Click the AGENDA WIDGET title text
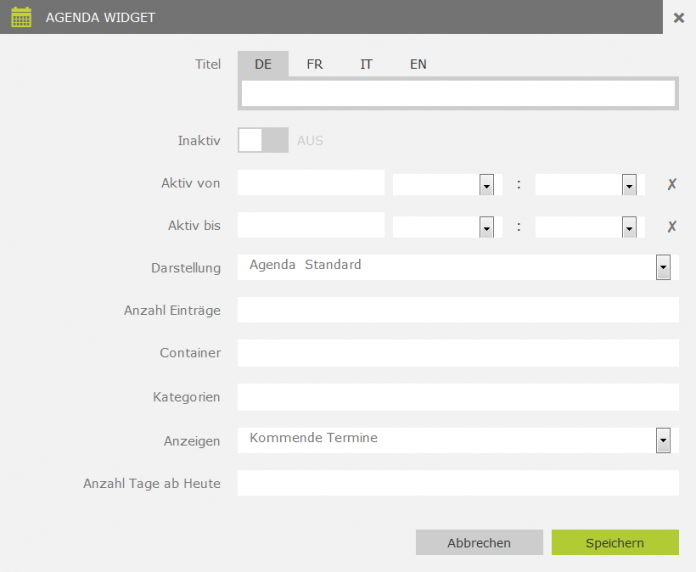 [x=100, y=18]
